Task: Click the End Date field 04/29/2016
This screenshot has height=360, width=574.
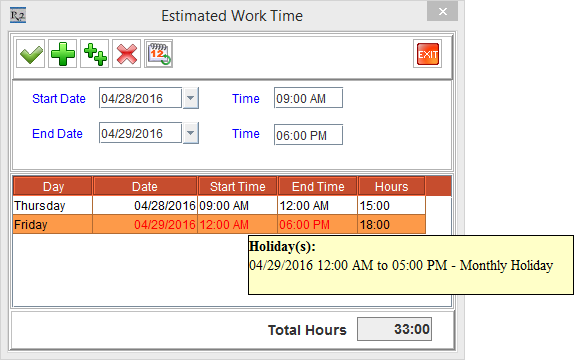Action: click(140, 133)
